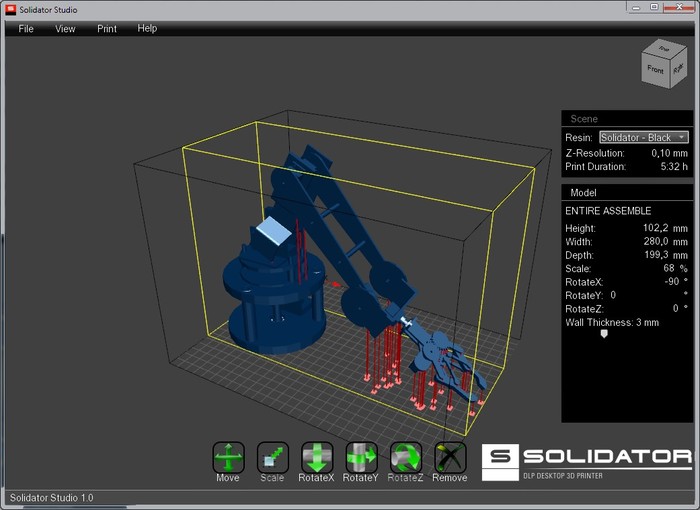Click the Solidator logo banner
This screenshot has width=700, height=510.
pos(586,462)
